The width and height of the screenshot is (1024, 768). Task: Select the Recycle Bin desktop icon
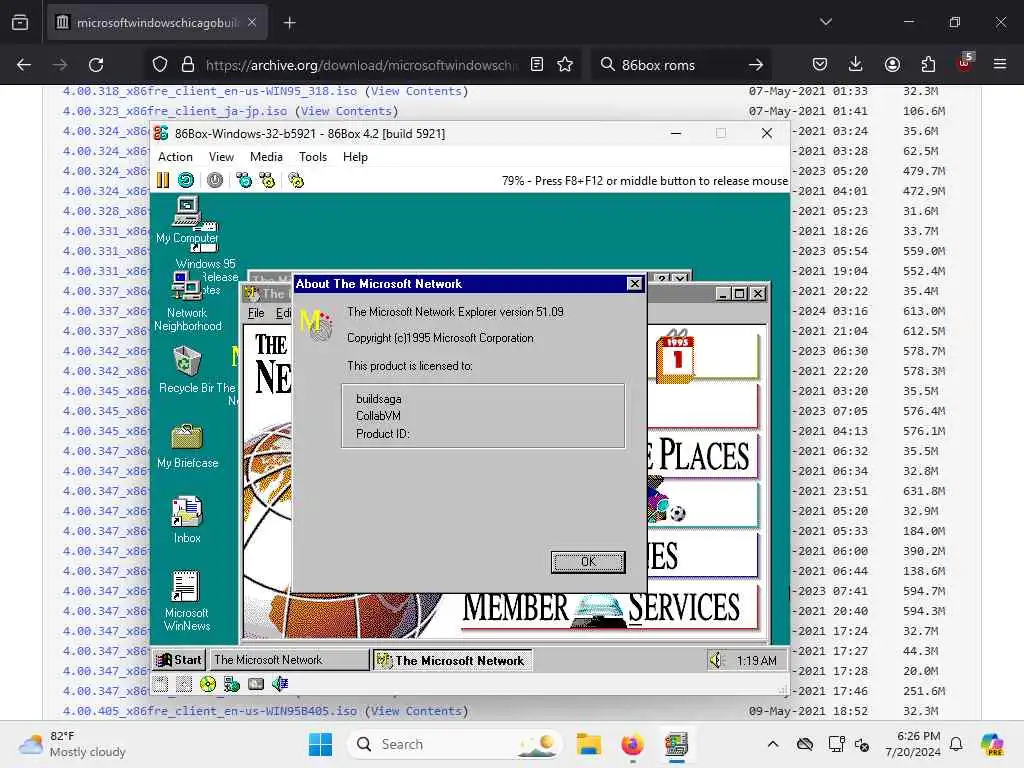point(187,370)
